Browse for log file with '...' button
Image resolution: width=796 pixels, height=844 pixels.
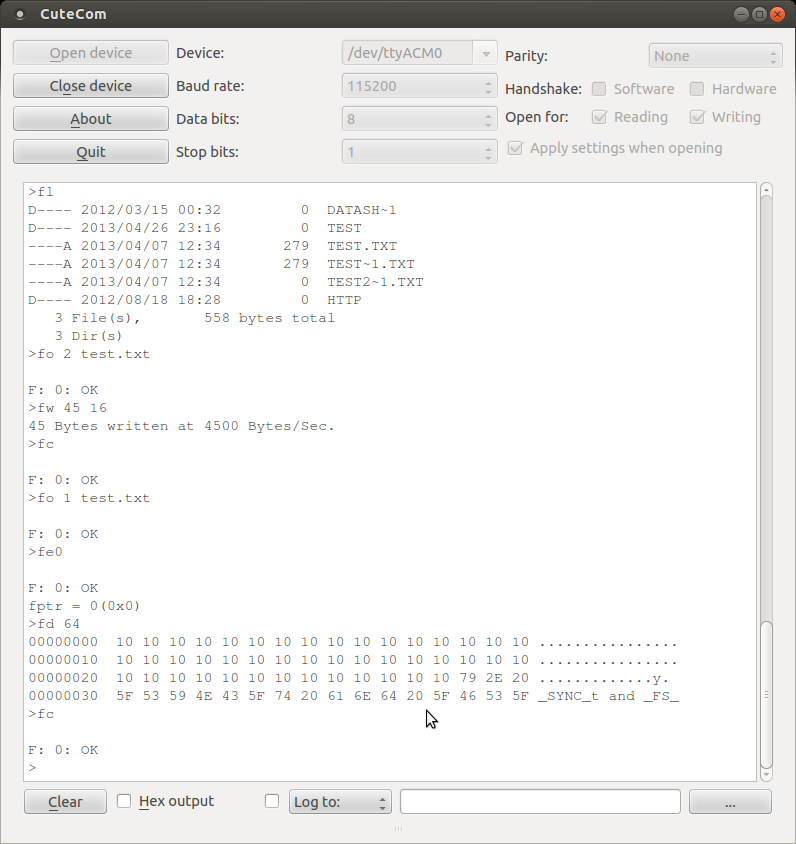tap(730, 802)
